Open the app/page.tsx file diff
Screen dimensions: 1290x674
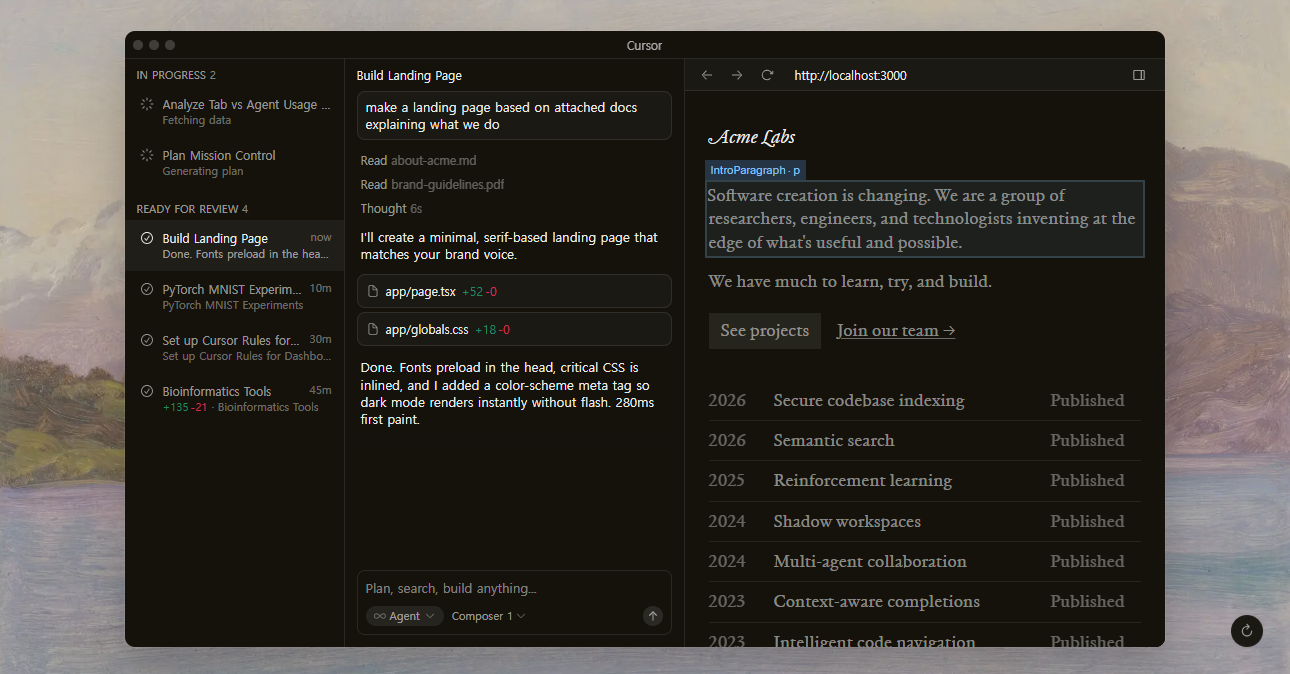pyautogui.click(x=514, y=291)
